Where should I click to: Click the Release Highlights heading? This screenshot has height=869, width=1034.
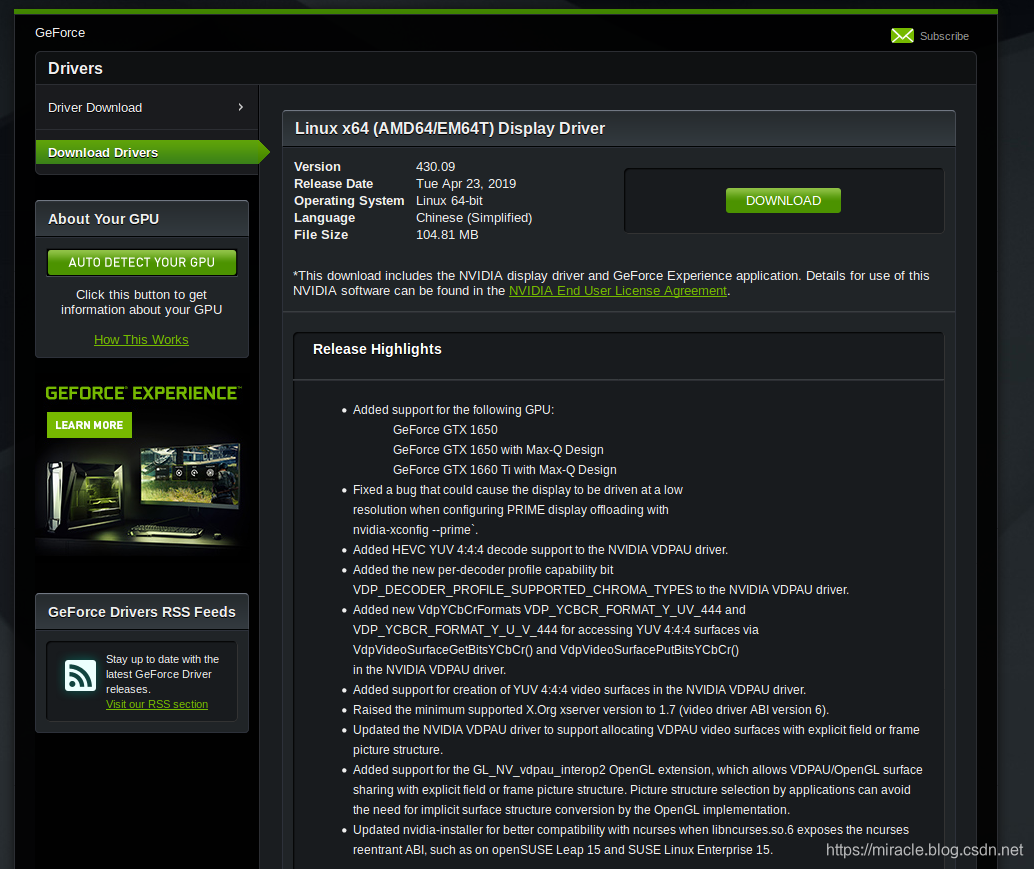tap(377, 349)
